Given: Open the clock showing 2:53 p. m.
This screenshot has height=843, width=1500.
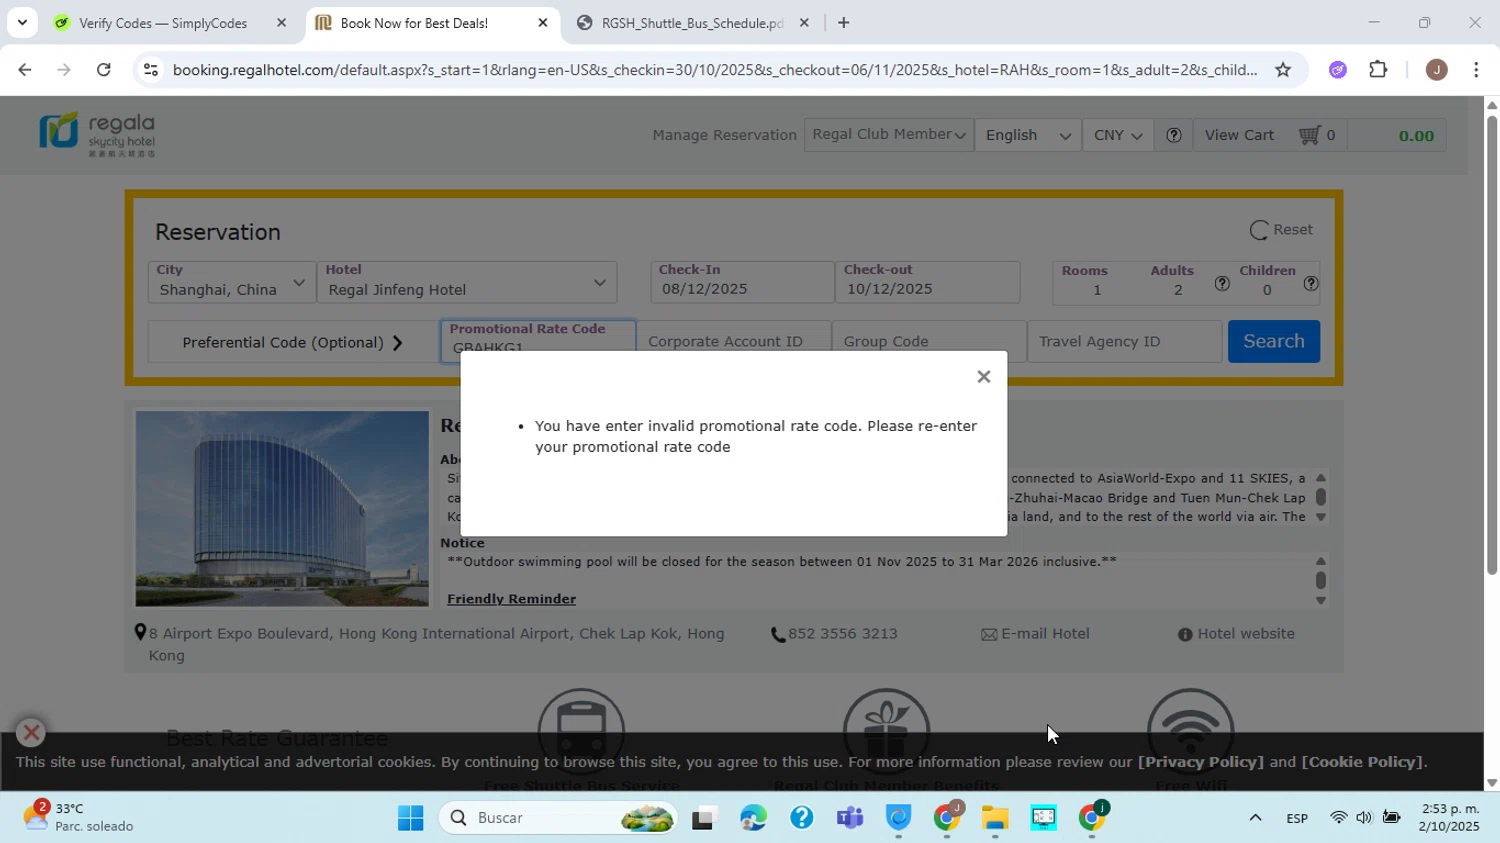Looking at the screenshot, I should (x=1450, y=817).
